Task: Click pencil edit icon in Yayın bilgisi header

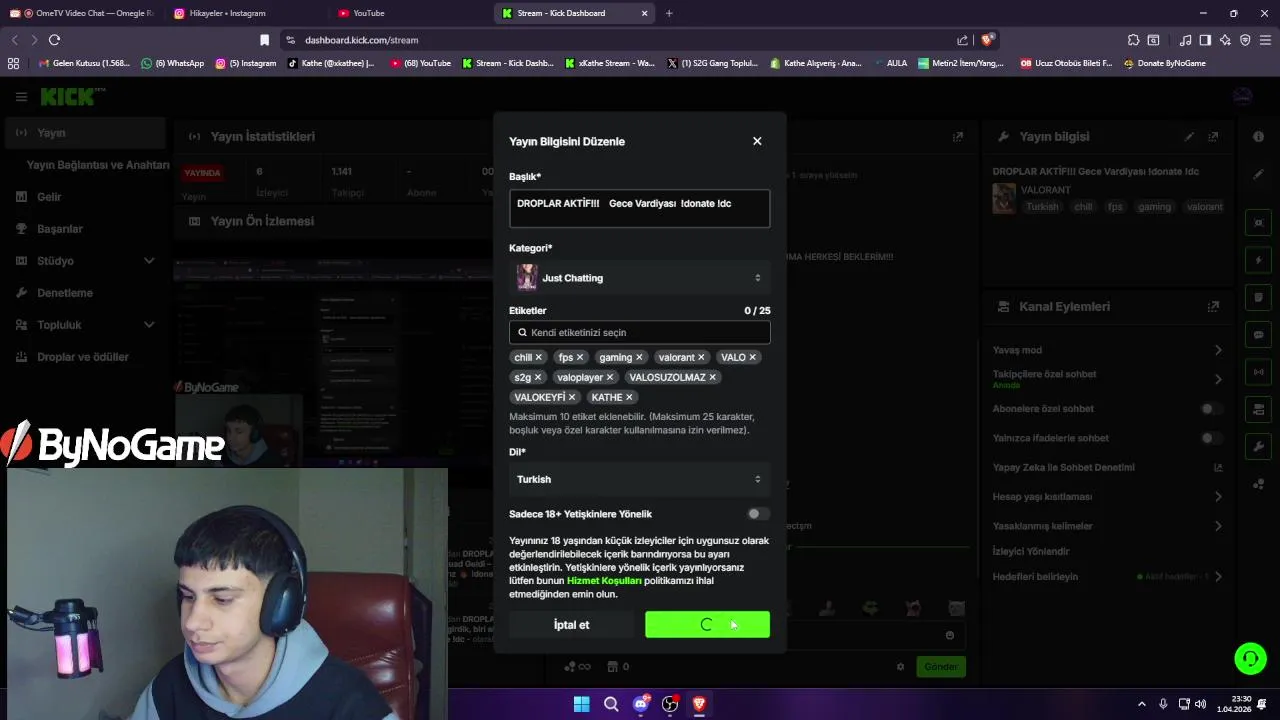Action: click(x=1189, y=136)
